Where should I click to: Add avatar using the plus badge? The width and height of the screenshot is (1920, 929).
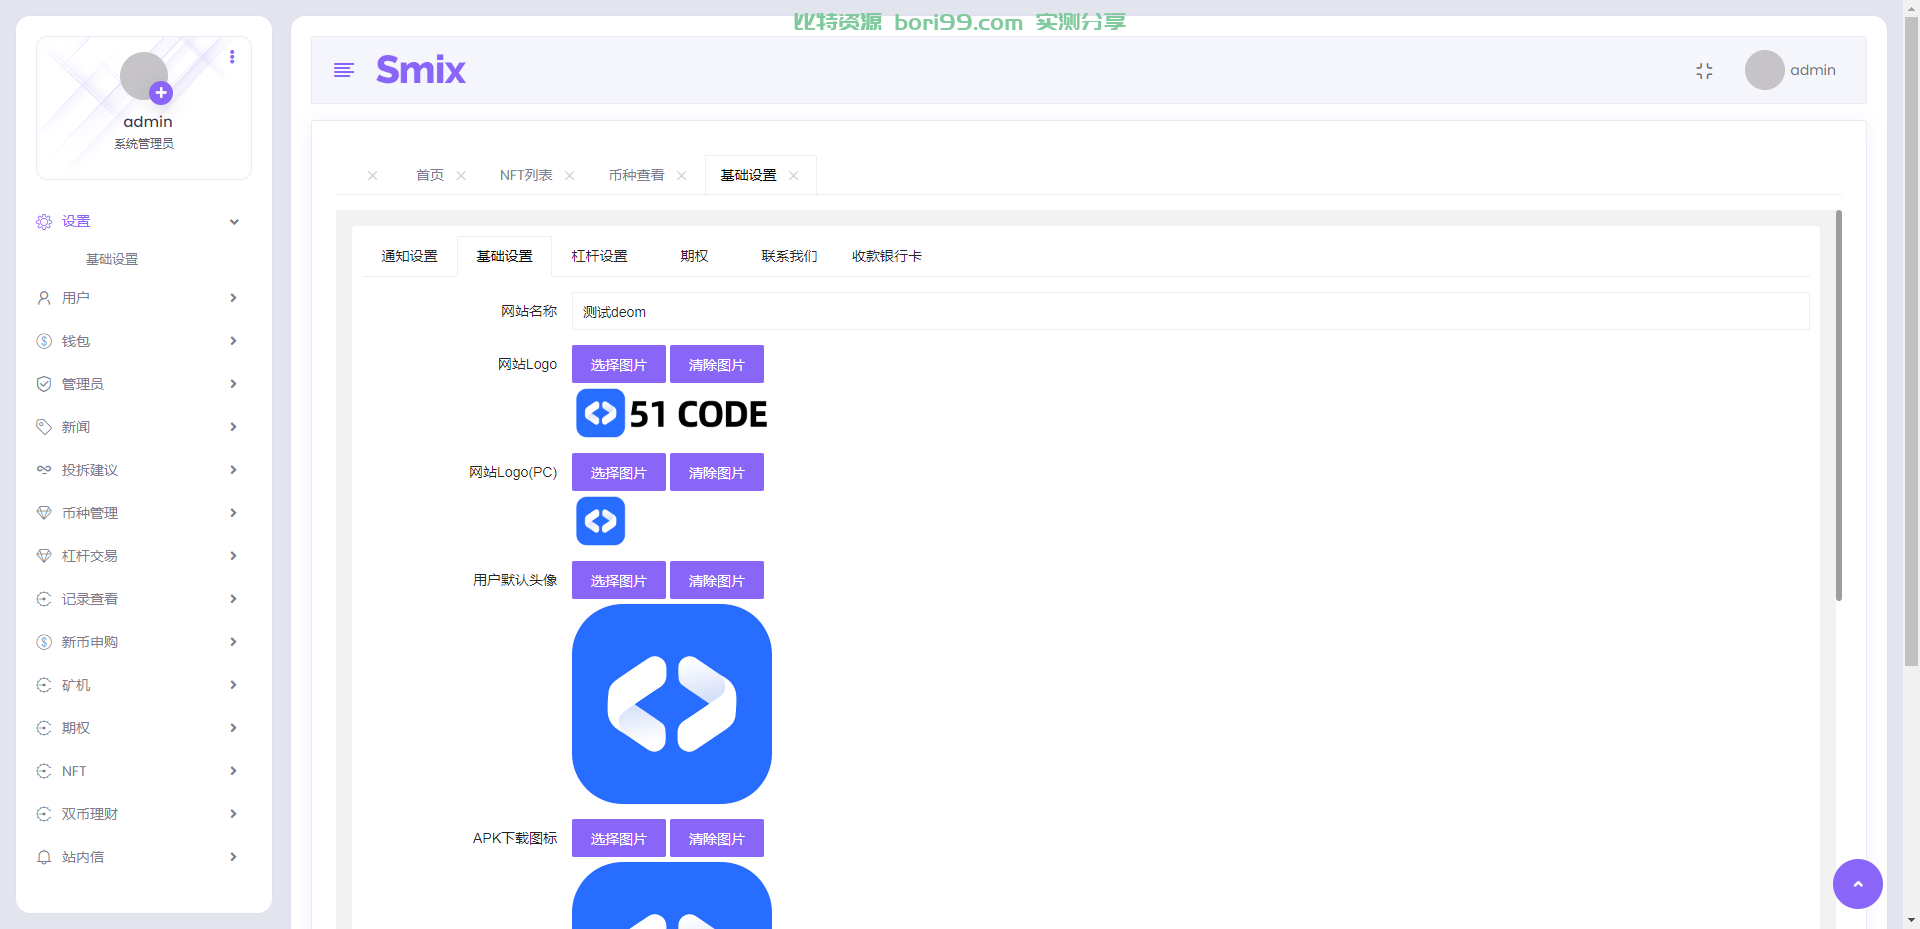point(161,93)
